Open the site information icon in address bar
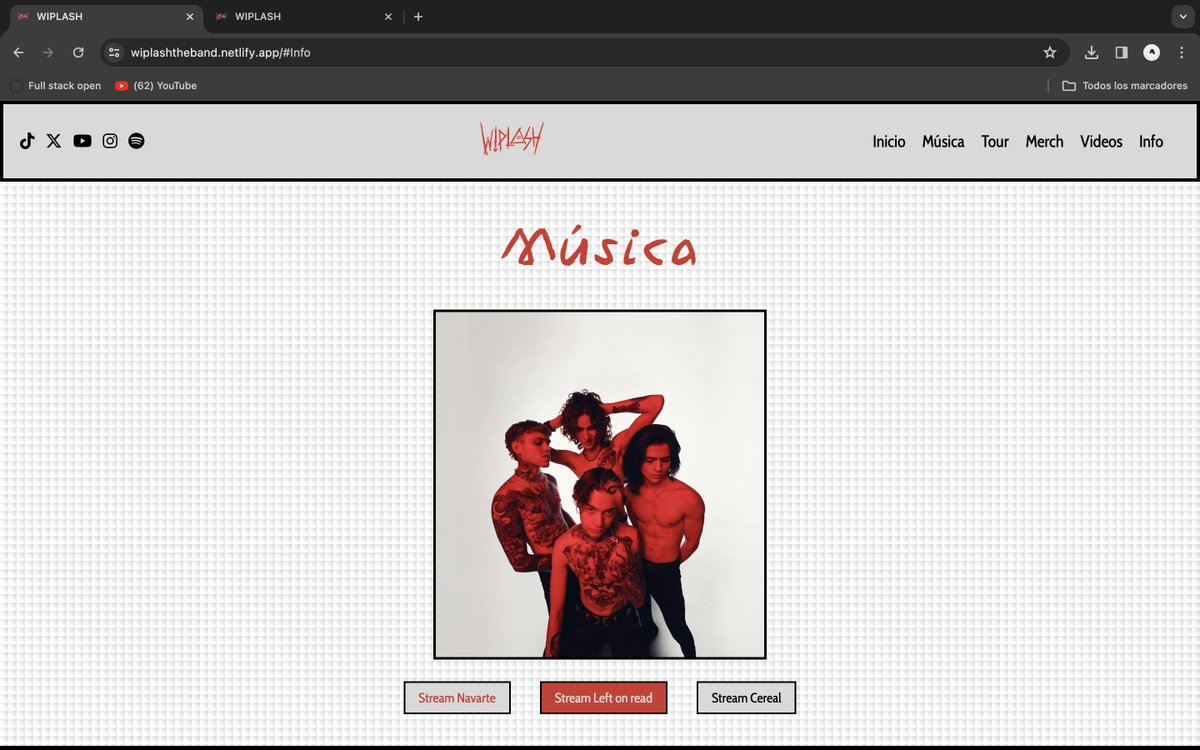This screenshot has width=1200, height=750. 114,52
